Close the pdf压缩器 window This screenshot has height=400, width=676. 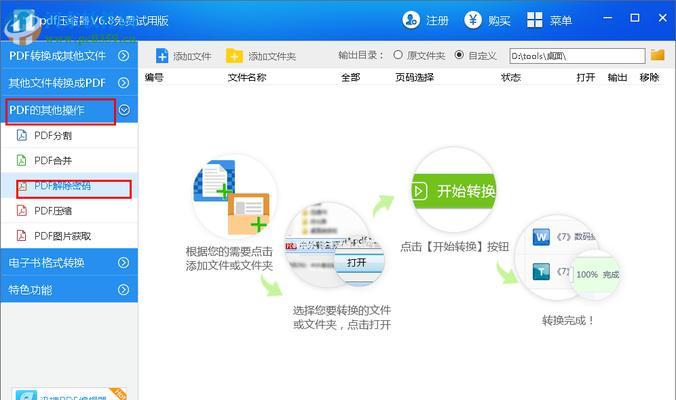(663, 18)
